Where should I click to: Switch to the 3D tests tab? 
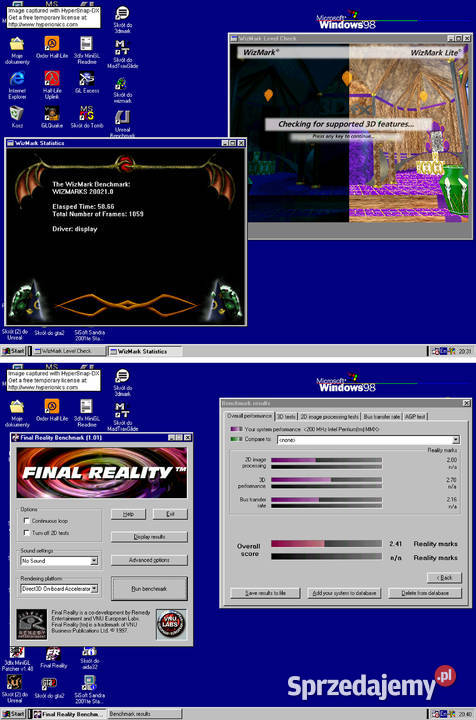pos(286,416)
